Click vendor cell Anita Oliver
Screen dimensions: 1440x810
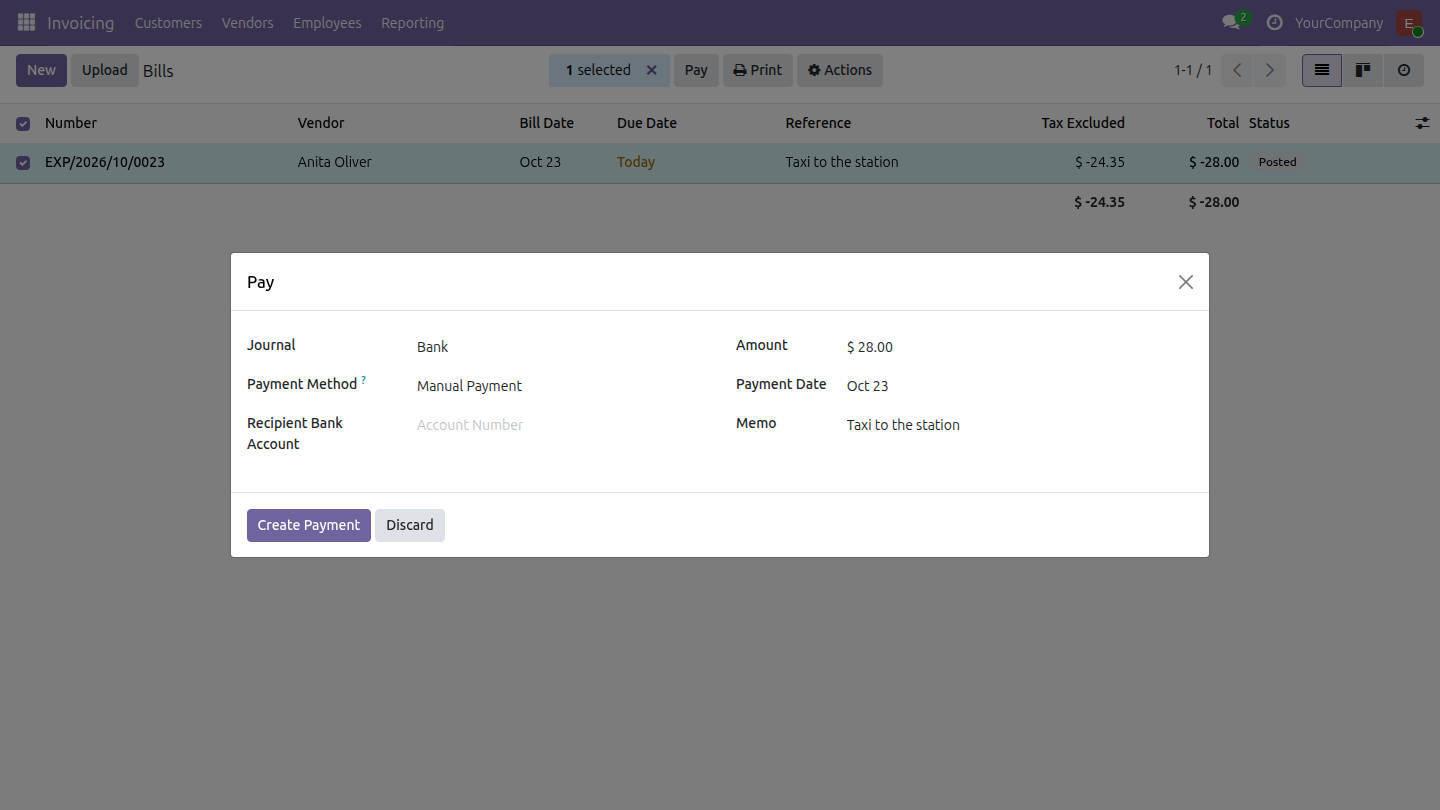[x=335, y=162]
